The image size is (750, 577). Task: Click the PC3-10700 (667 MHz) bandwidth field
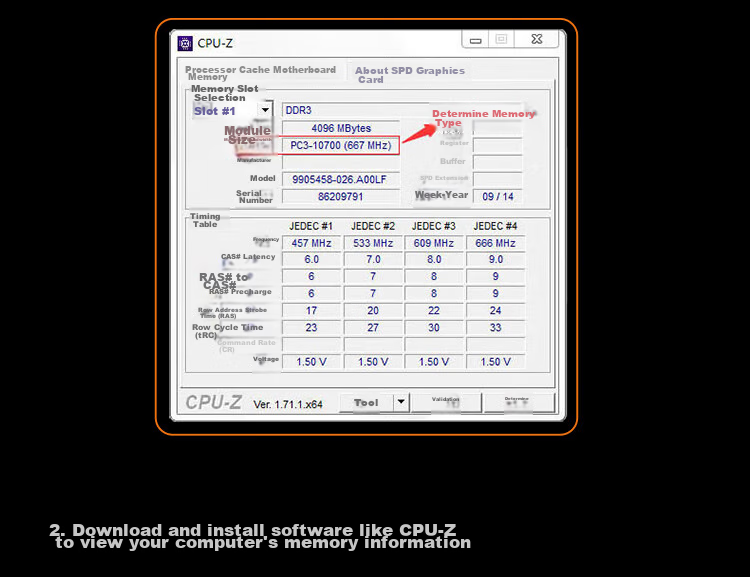point(341,145)
